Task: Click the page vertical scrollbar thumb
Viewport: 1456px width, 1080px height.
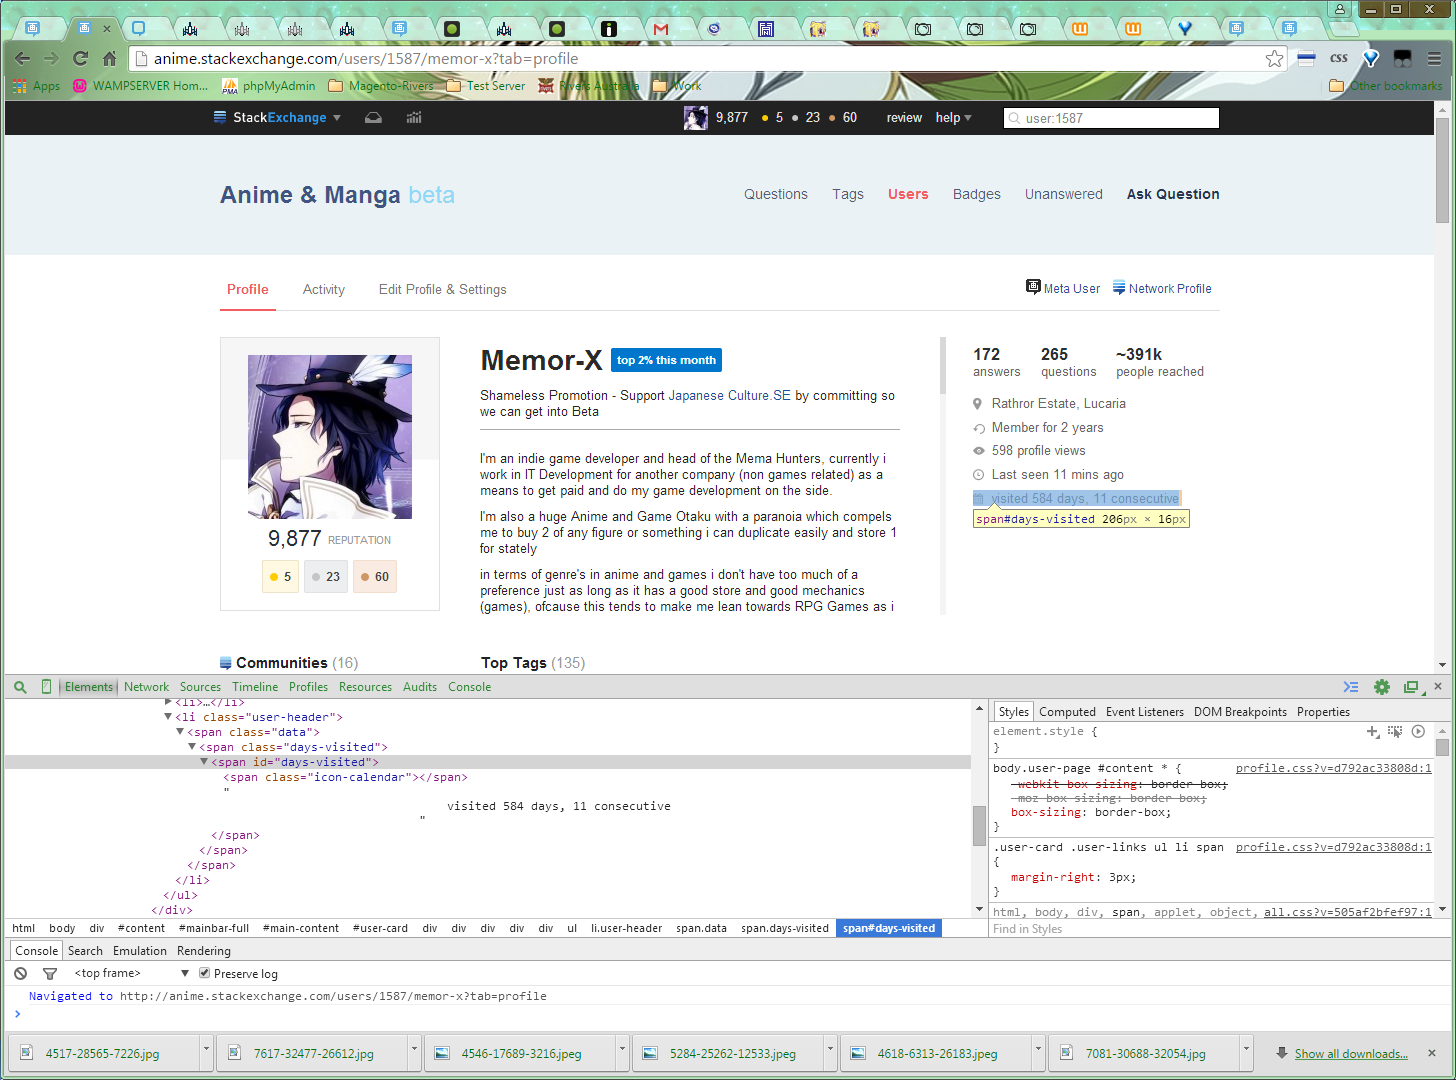Action: pyautogui.click(x=1442, y=170)
